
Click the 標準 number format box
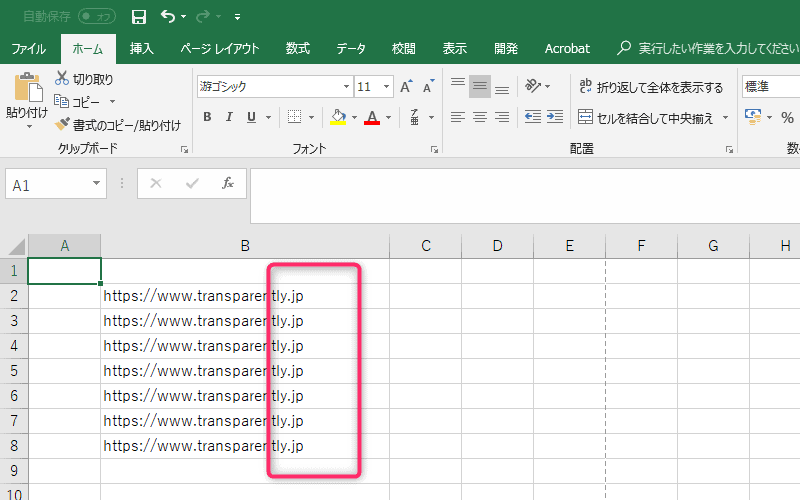(771, 87)
